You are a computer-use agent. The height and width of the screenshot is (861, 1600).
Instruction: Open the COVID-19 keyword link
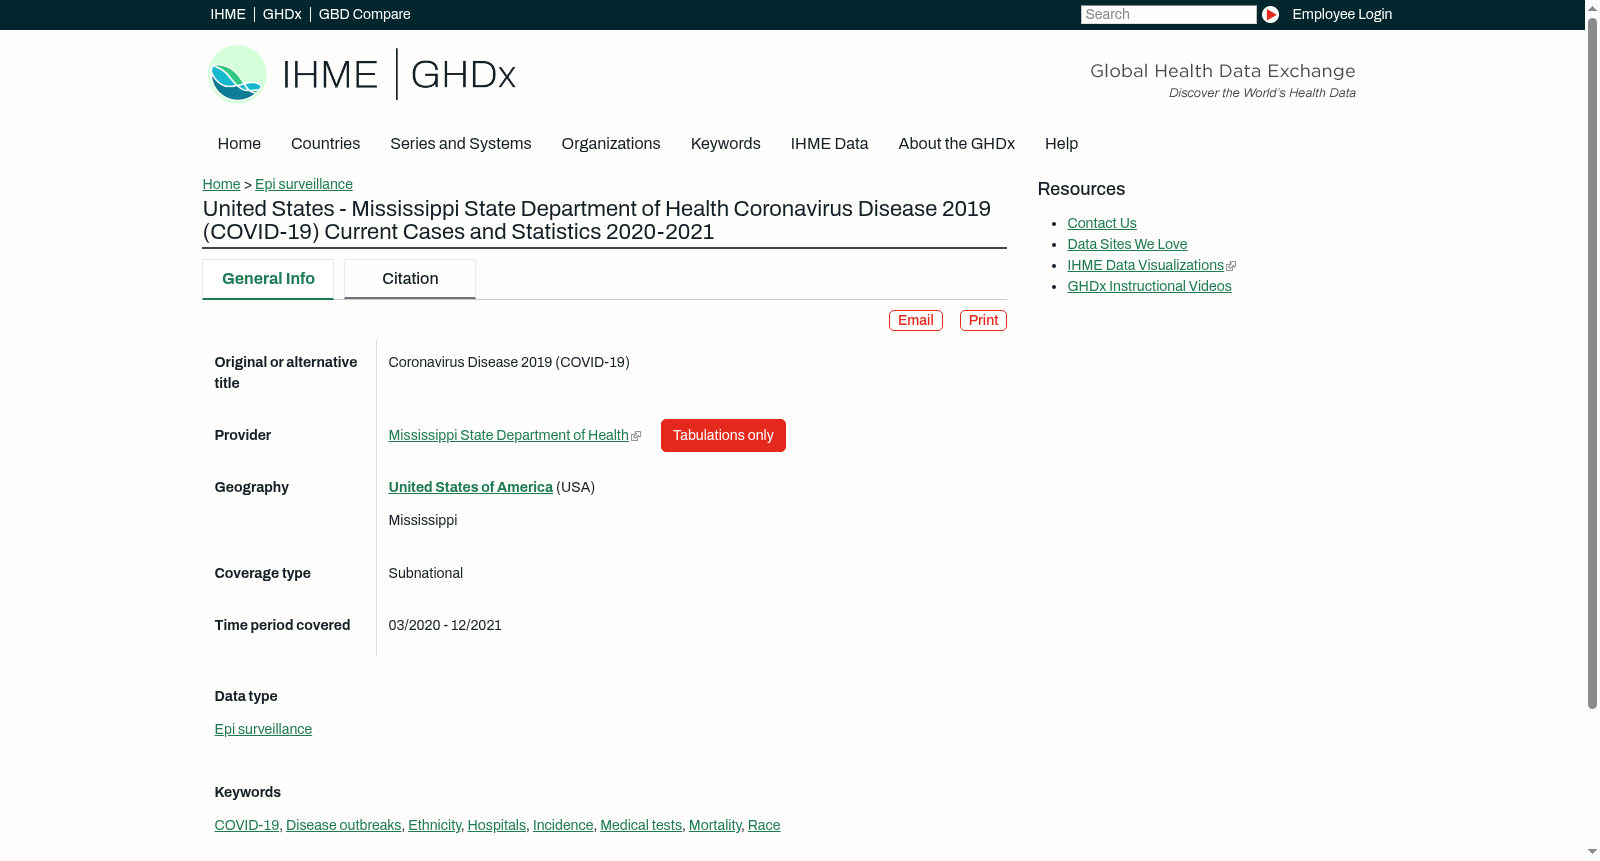click(x=247, y=825)
